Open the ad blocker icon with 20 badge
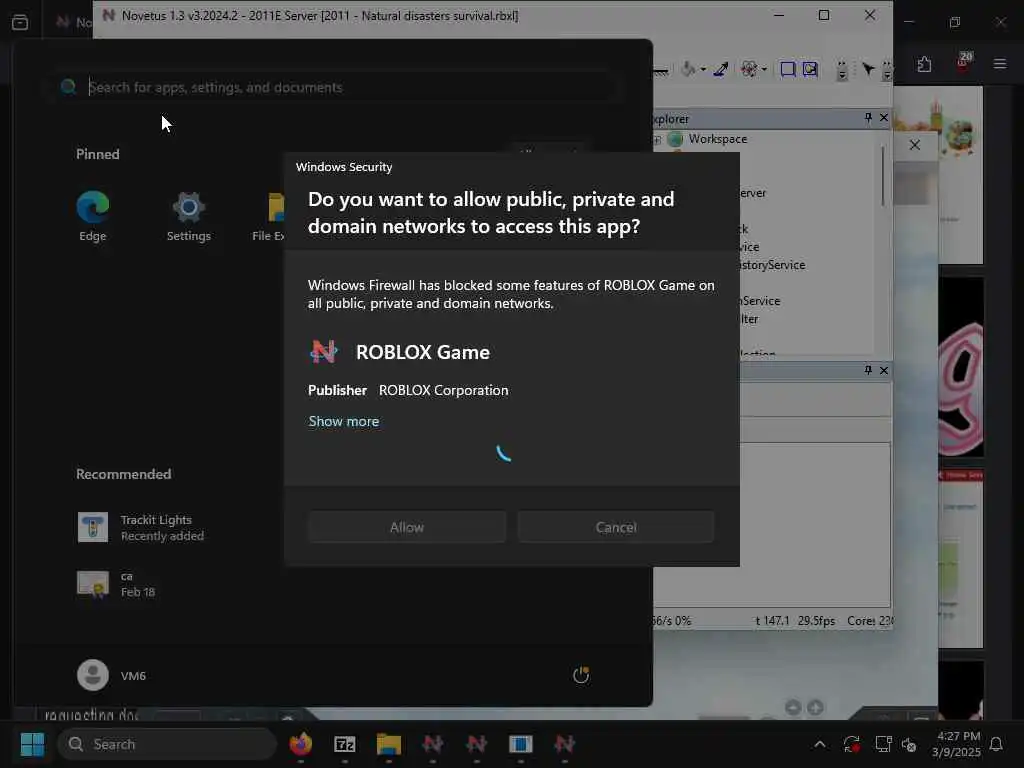The height and width of the screenshot is (768, 1024). point(963,63)
